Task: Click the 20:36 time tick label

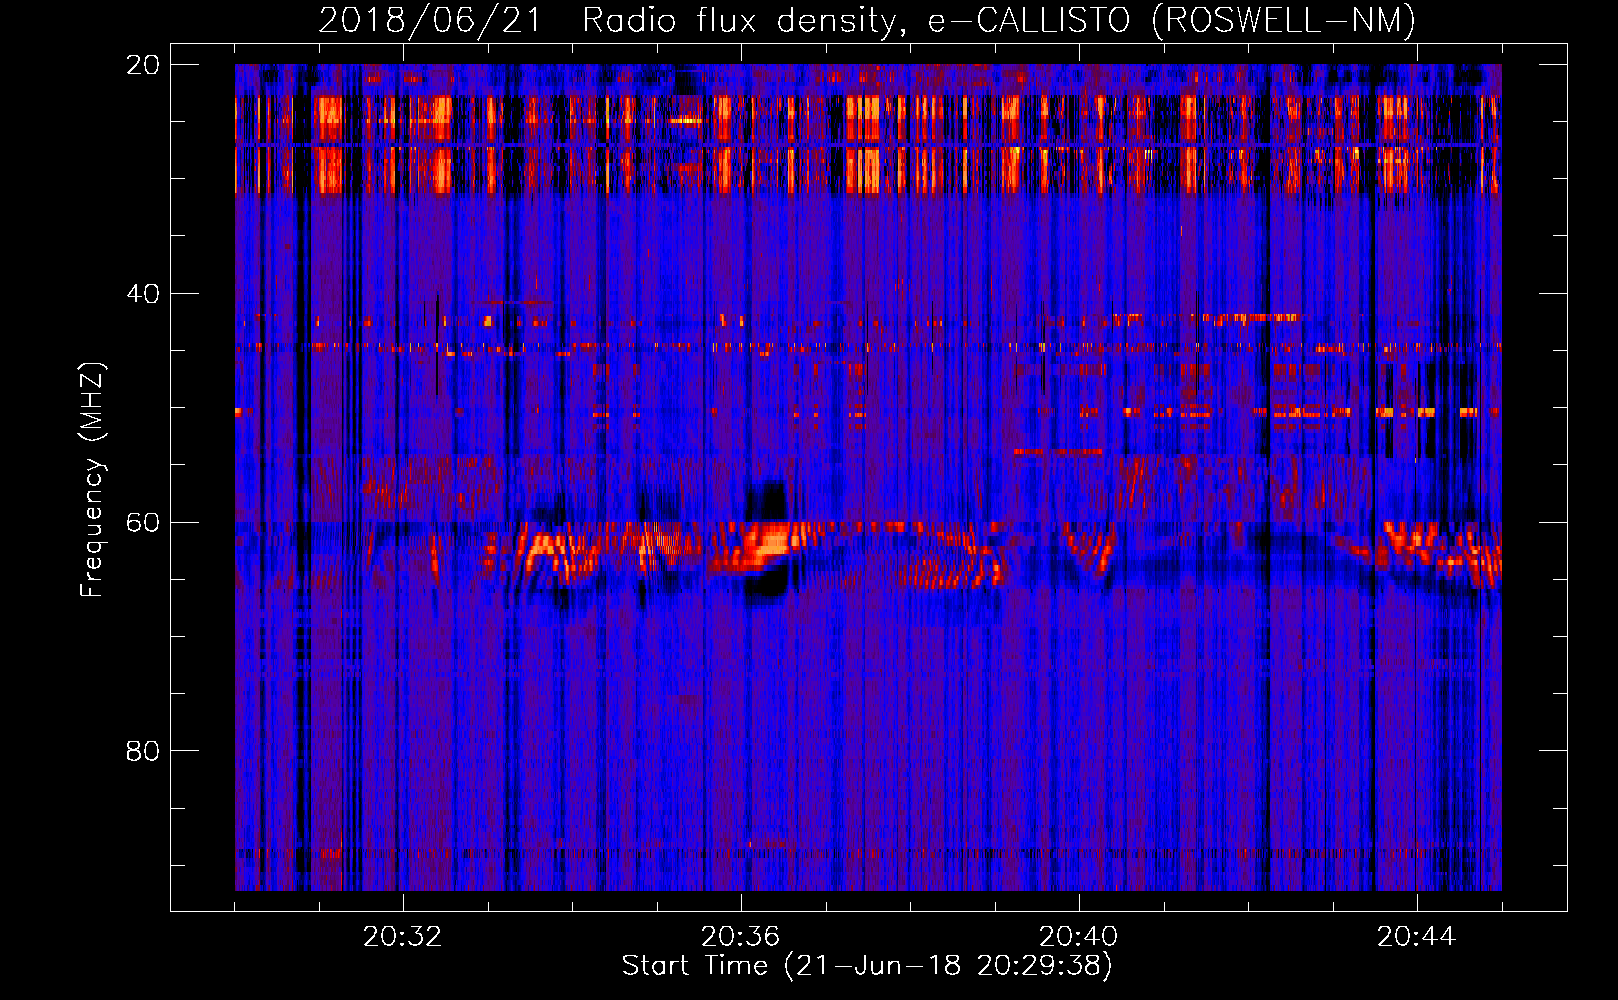Action: tap(740, 937)
